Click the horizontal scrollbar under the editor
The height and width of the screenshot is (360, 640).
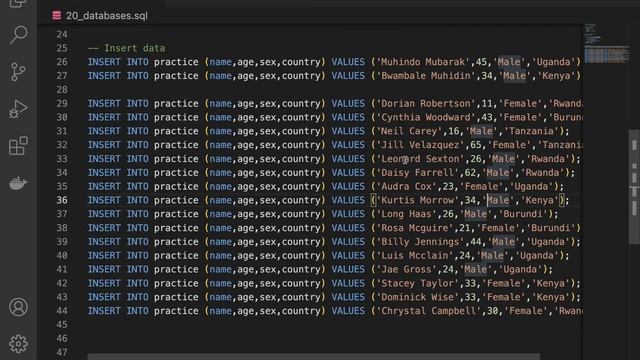pyautogui.click(x=313, y=357)
